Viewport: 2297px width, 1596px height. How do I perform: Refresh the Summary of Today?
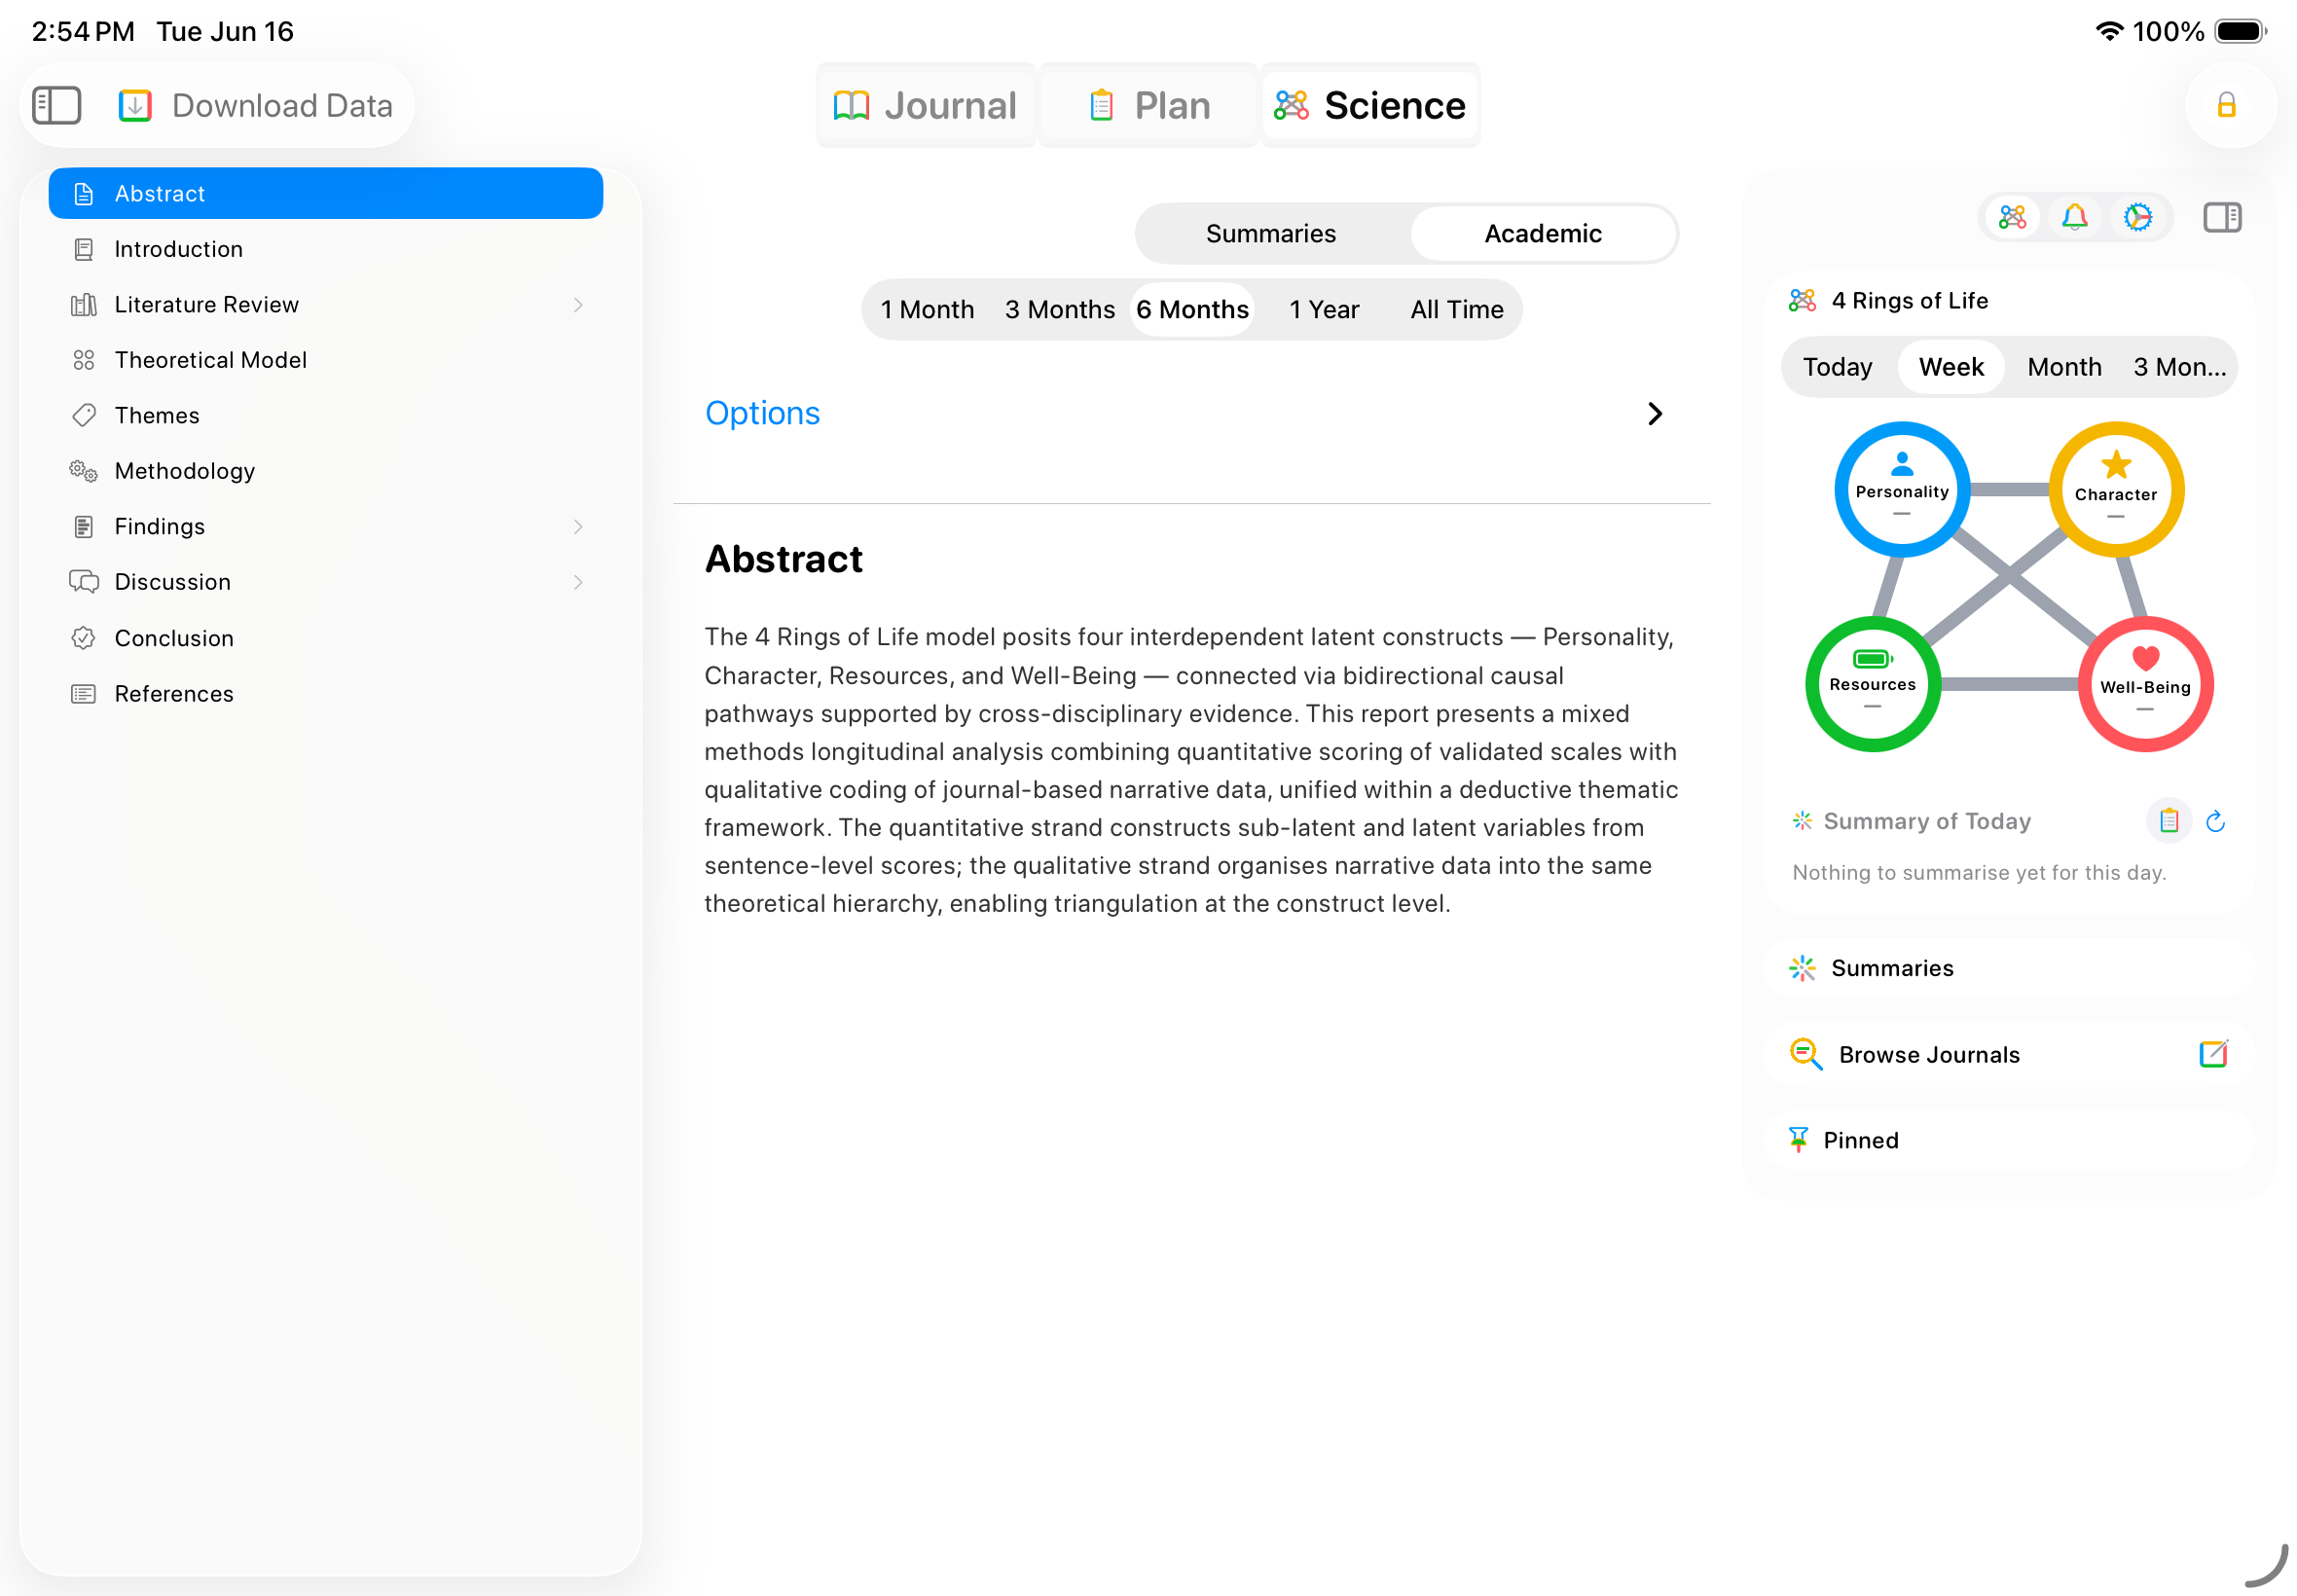pyautogui.click(x=2215, y=821)
